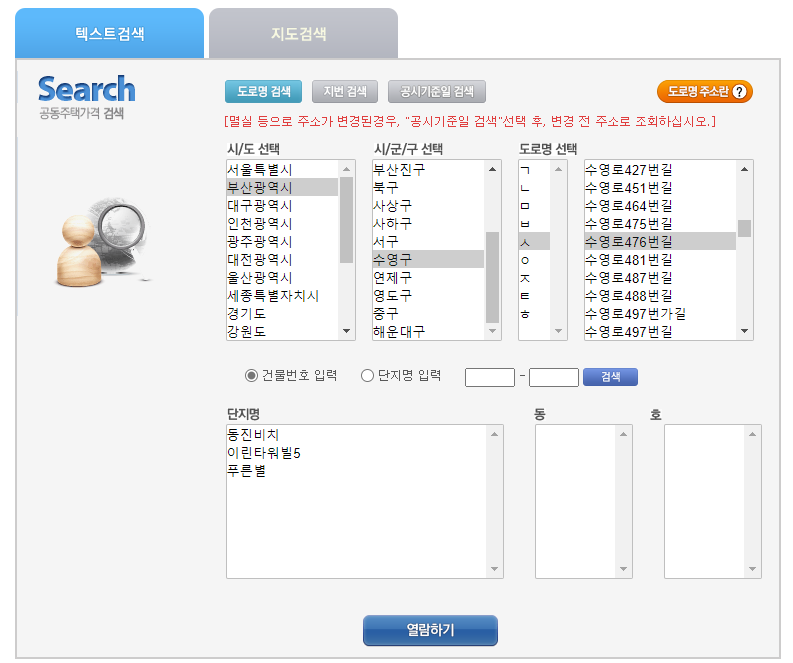Image resolution: width=793 pixels, height=663 pixels.
Task: Open the 도로명주소란 help button
Action: point(705,92)
